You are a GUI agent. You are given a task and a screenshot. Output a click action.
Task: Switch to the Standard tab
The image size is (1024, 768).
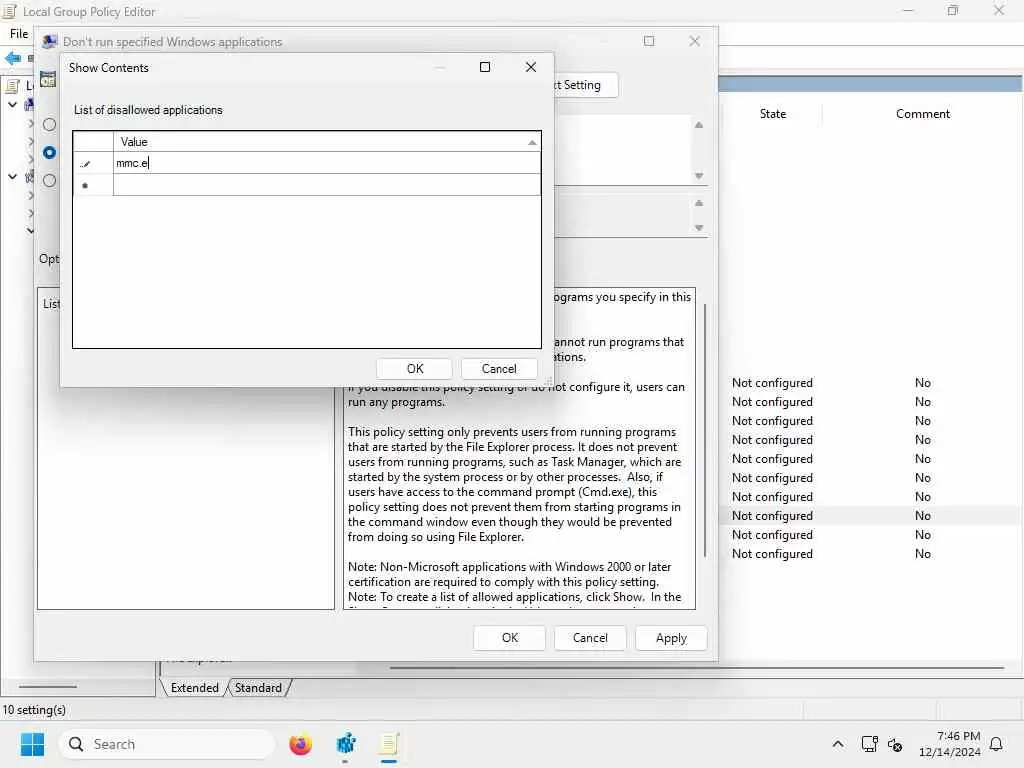[258, 688]
